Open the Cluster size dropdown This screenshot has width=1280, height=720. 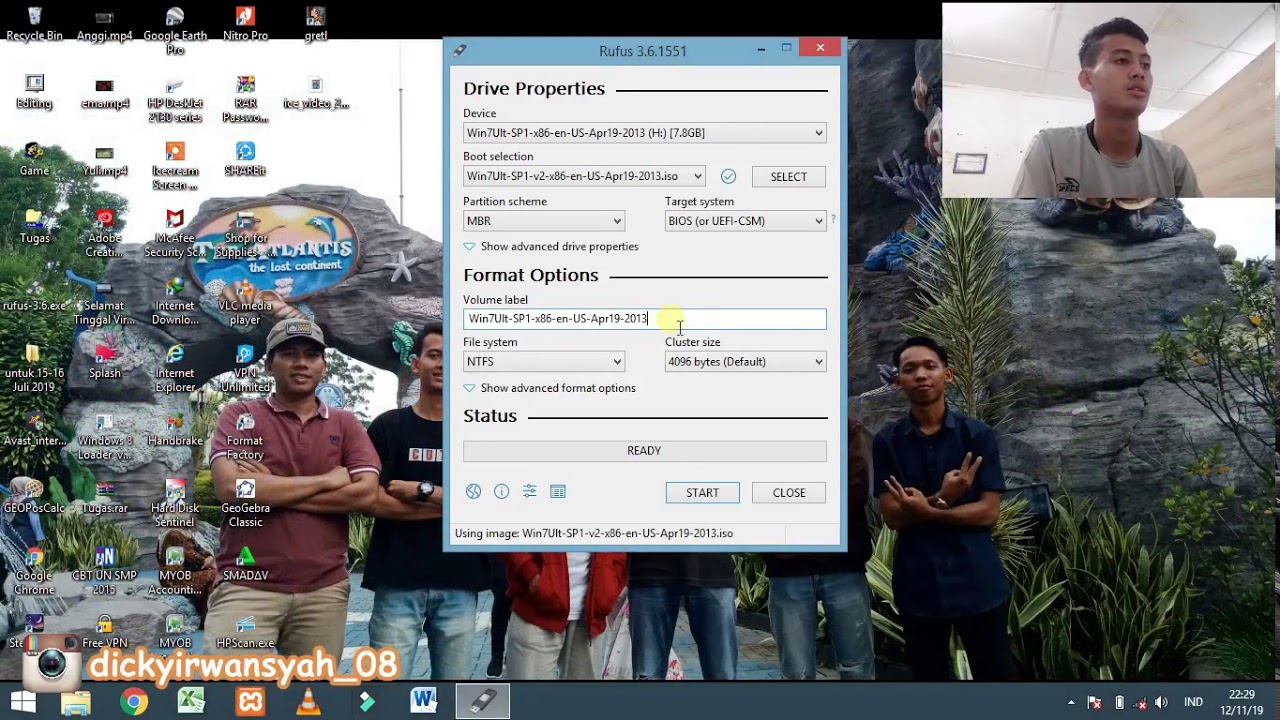[746, 362]
